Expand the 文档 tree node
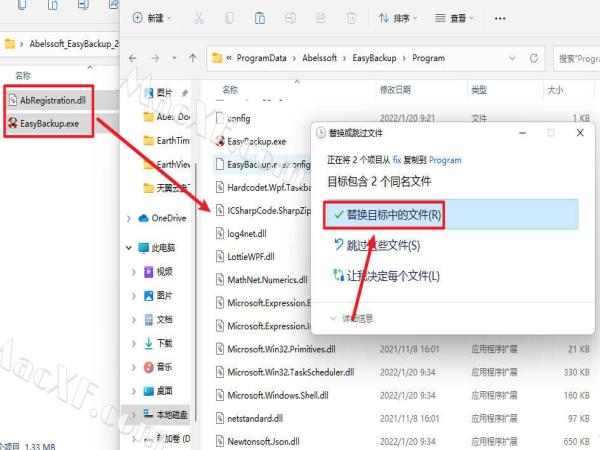Viewport: 600px width, 450px height. click(x=134, y=319)
